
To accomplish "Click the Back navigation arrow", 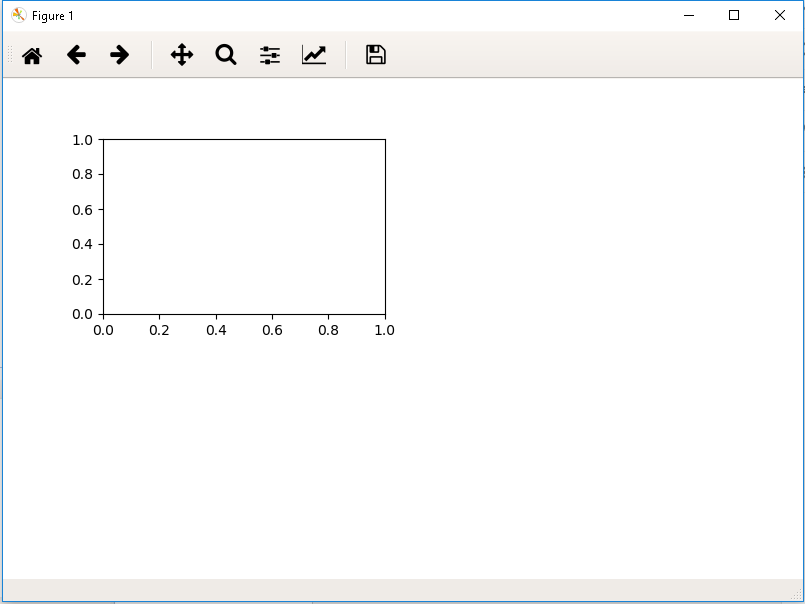I will (76, 55).
